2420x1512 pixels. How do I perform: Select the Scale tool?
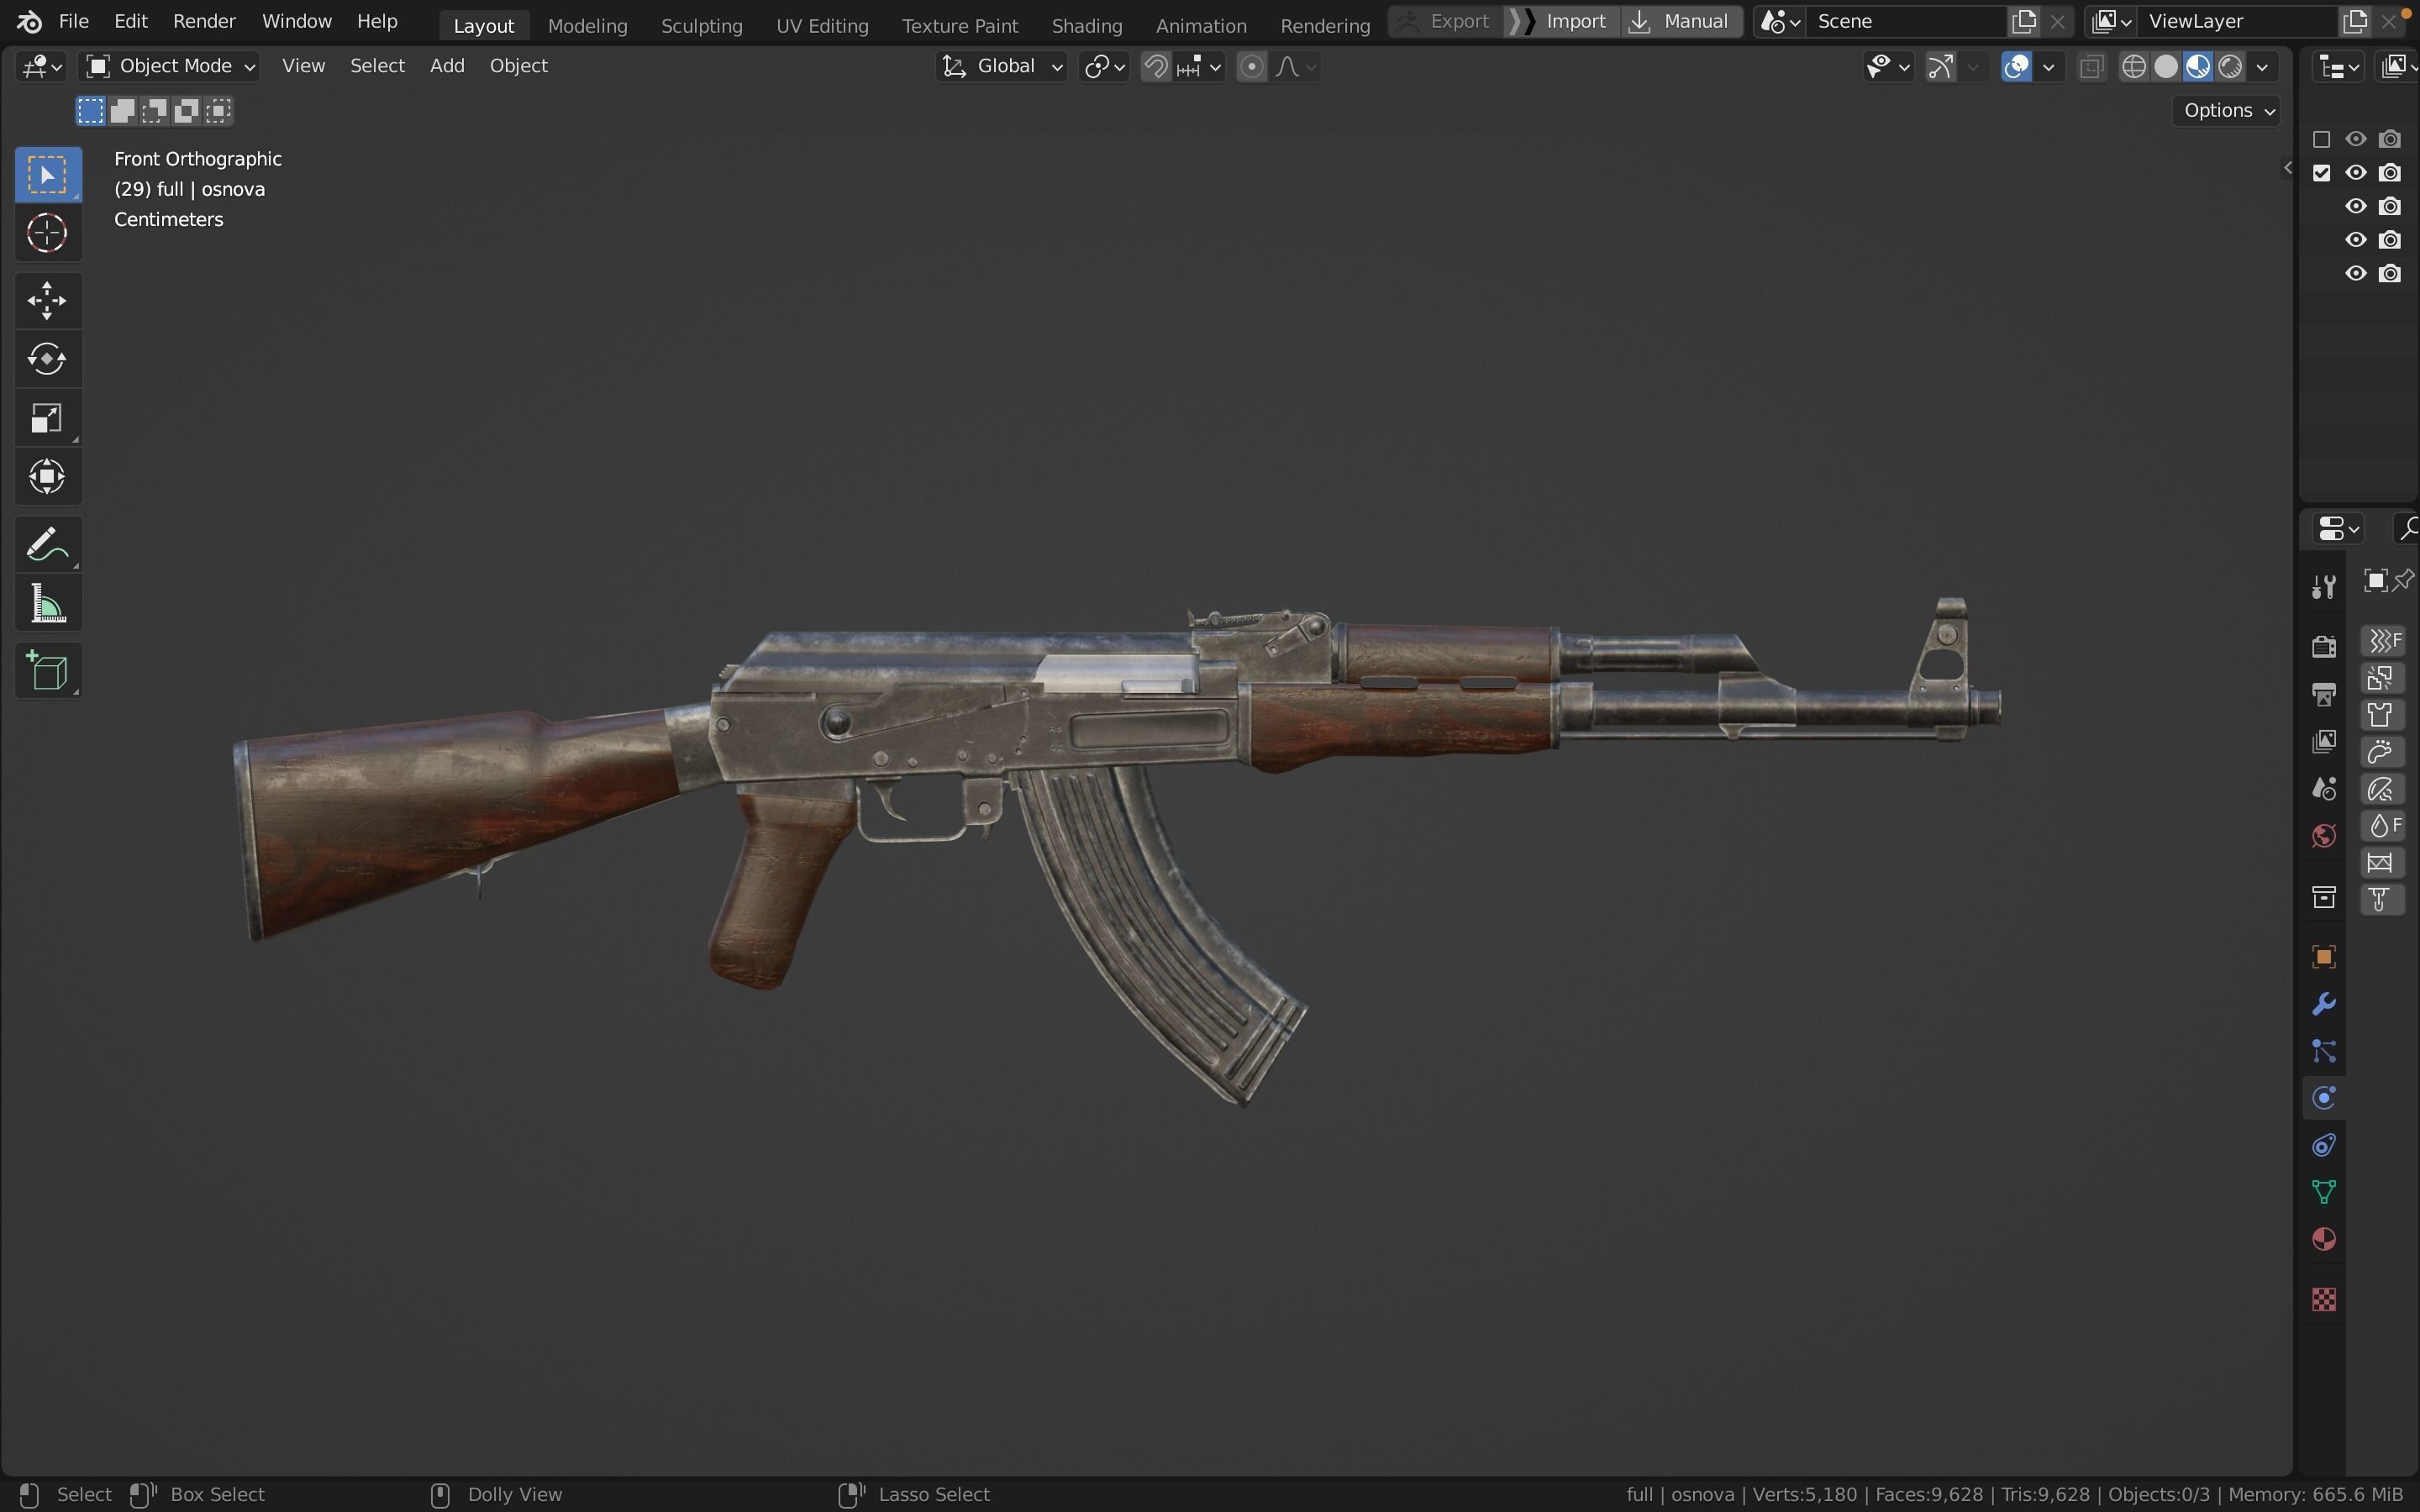(47, 418)
